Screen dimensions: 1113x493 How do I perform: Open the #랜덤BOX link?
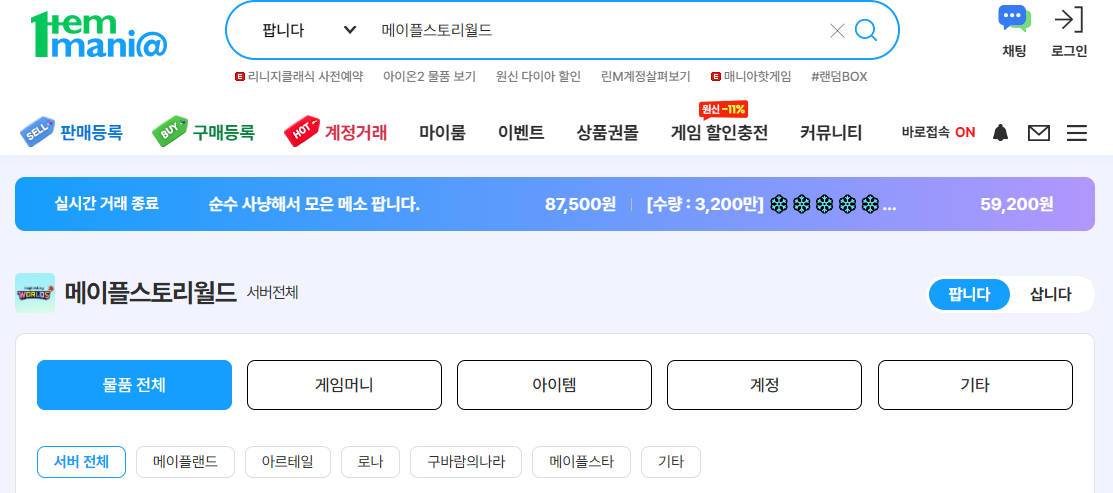[839, 77]
